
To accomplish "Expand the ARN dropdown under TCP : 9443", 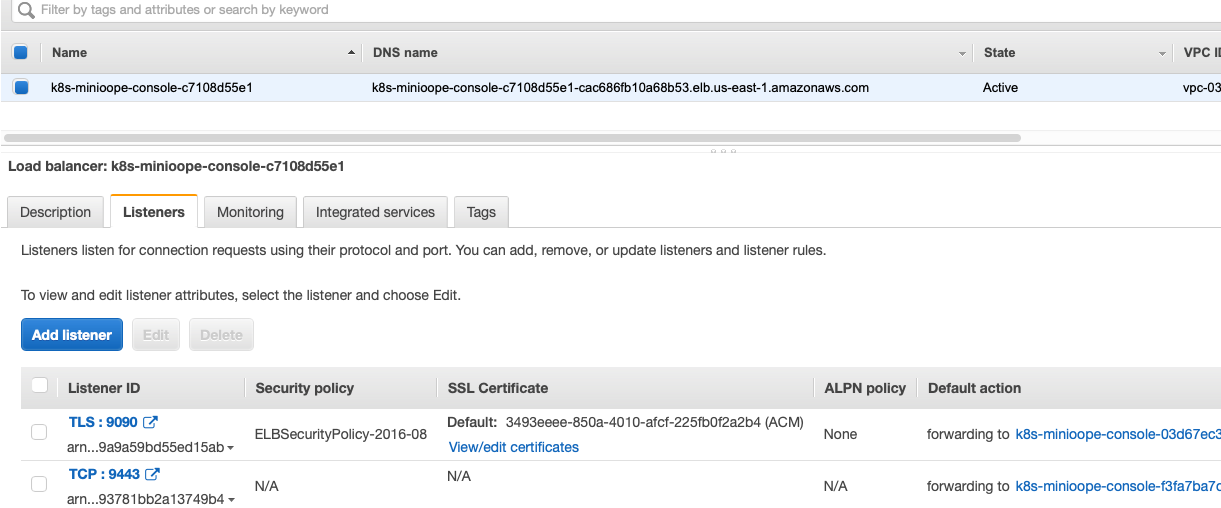I will pyautogui.click(x=231, y=499).
